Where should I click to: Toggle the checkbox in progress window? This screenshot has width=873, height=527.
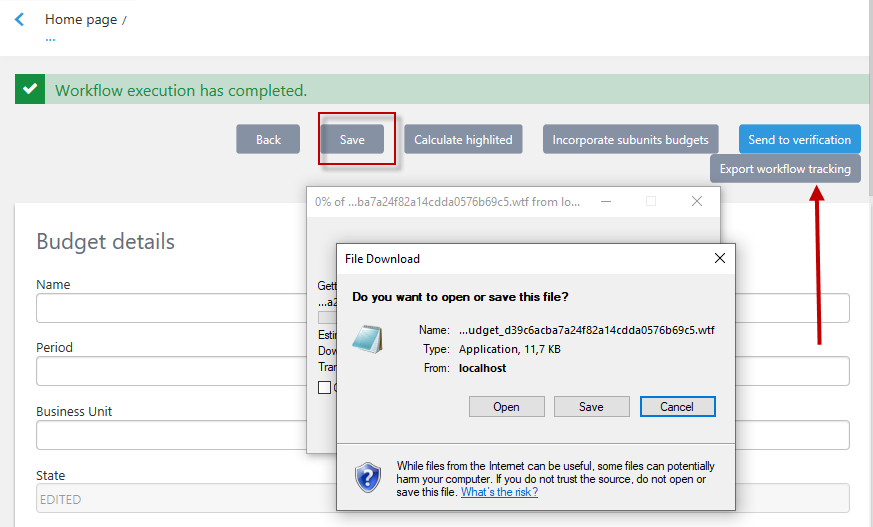coord(324,387)
